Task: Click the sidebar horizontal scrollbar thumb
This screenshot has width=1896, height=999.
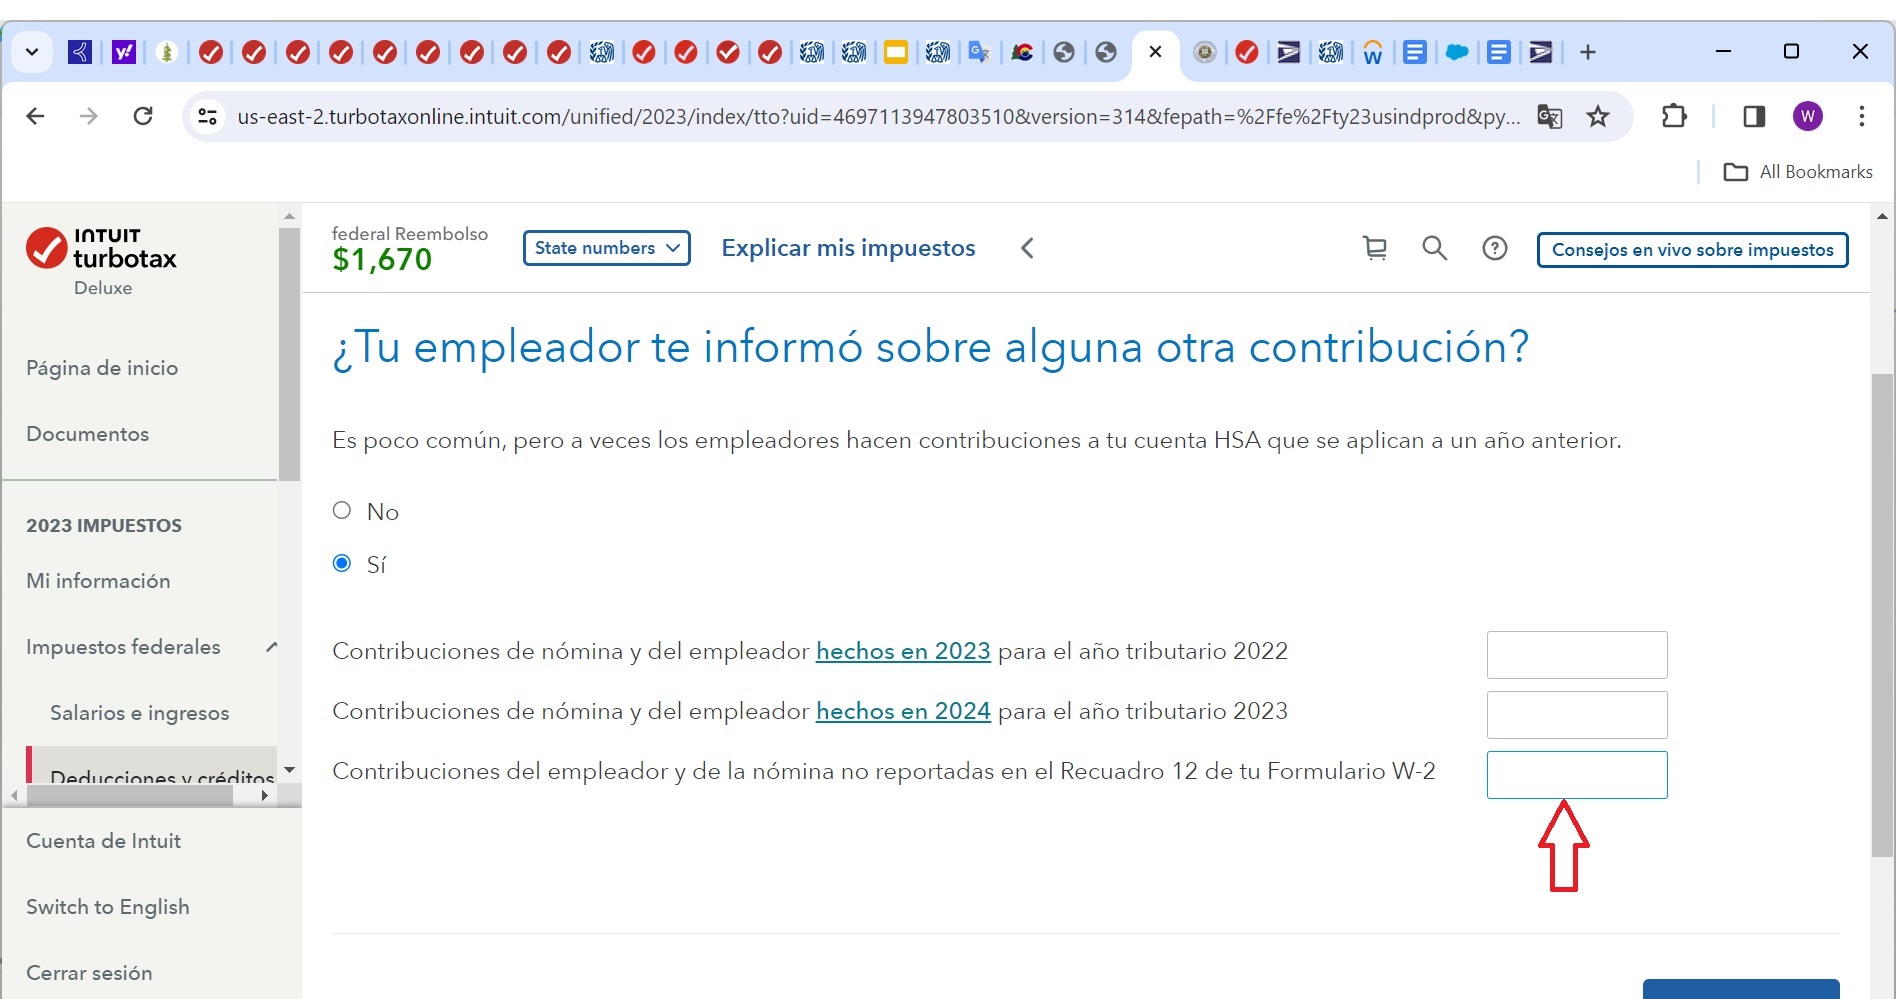Action: [x=130, y=796]
